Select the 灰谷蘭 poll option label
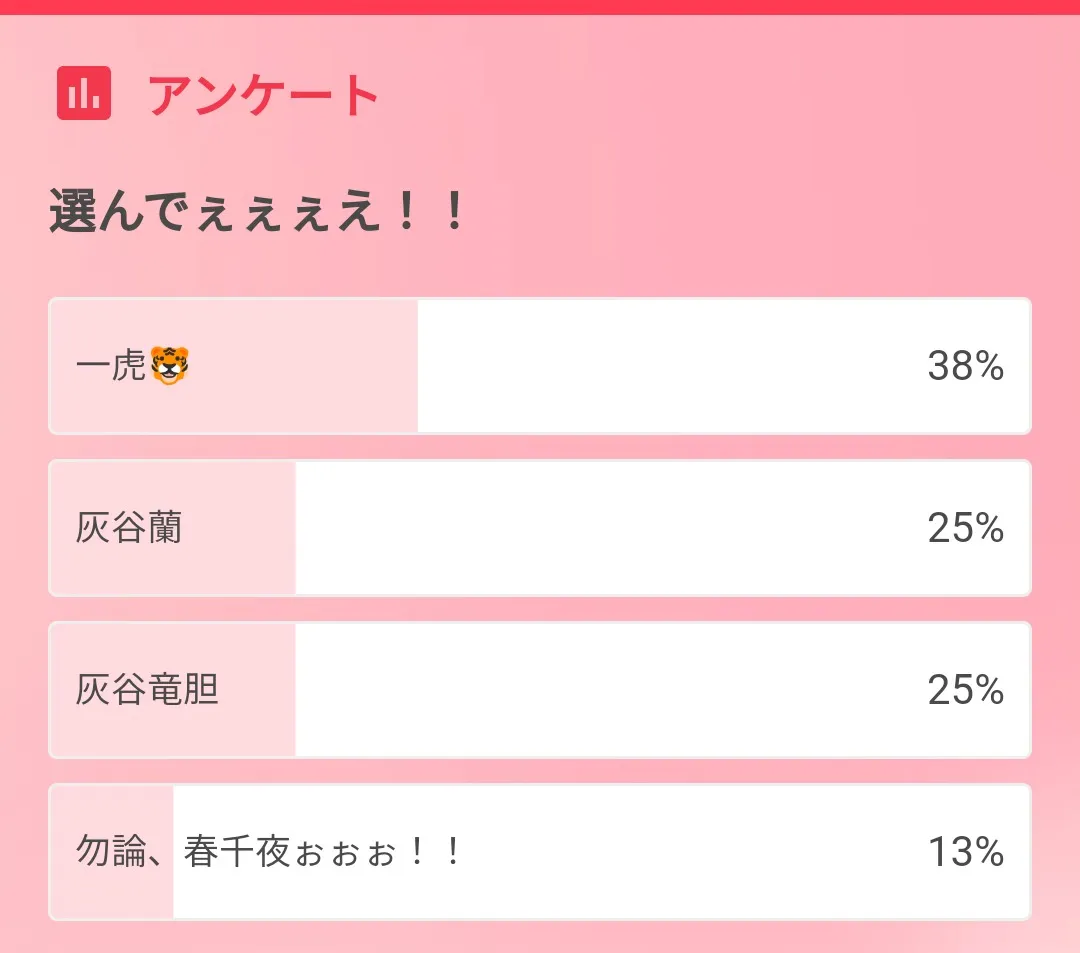 click(x=129, y=528)
